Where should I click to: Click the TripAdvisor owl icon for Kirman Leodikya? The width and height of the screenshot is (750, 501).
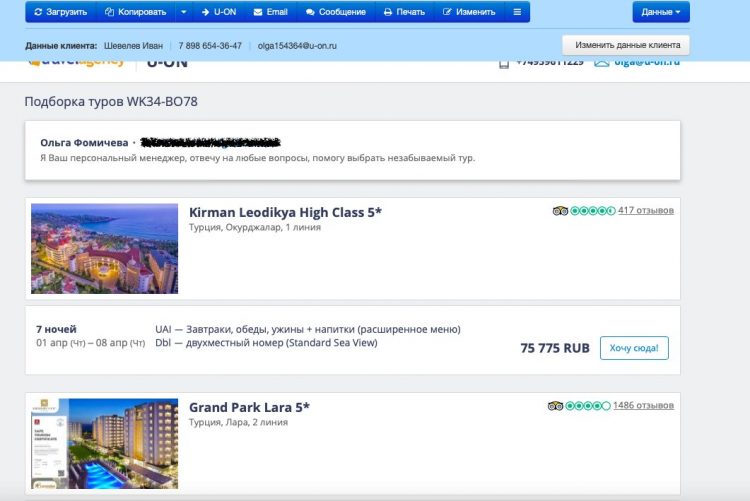click(x=560, y=211)
